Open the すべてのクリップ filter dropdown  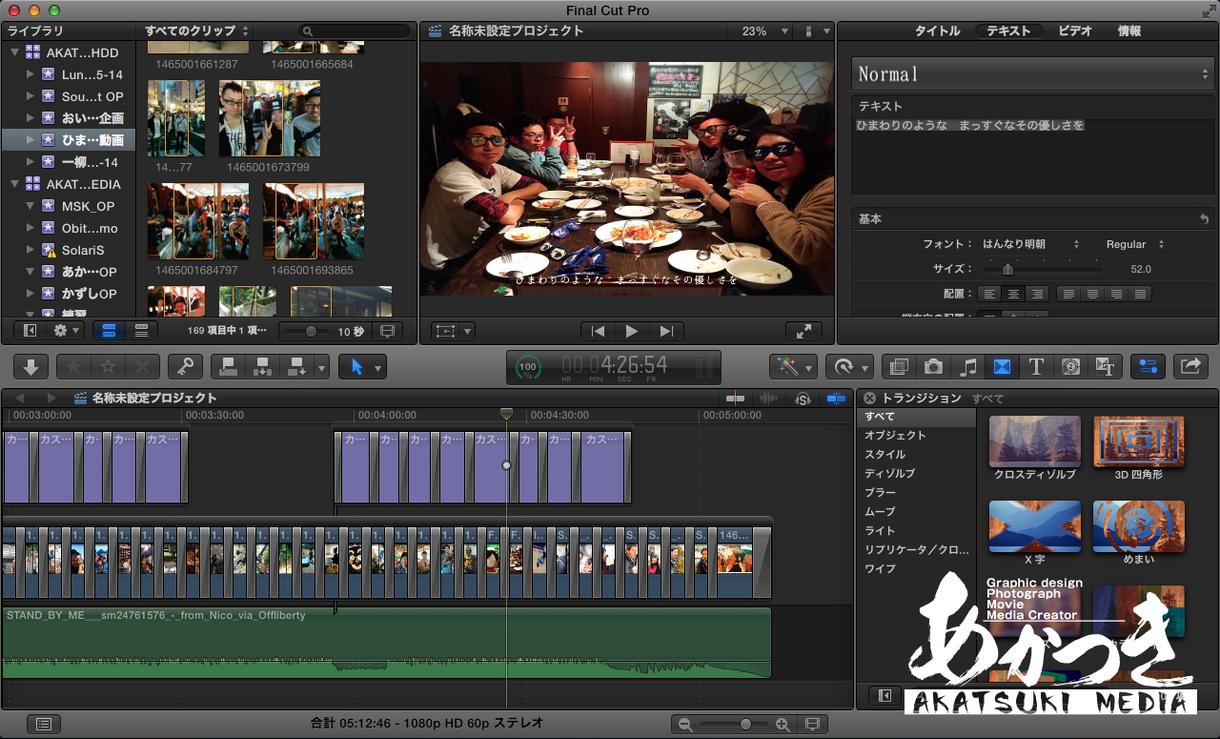(x=196, y=31)
